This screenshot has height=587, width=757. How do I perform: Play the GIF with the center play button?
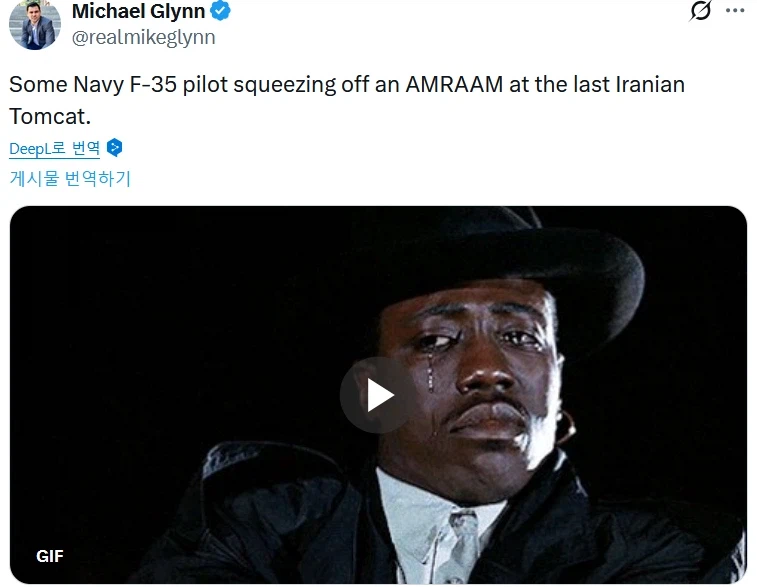379,395
